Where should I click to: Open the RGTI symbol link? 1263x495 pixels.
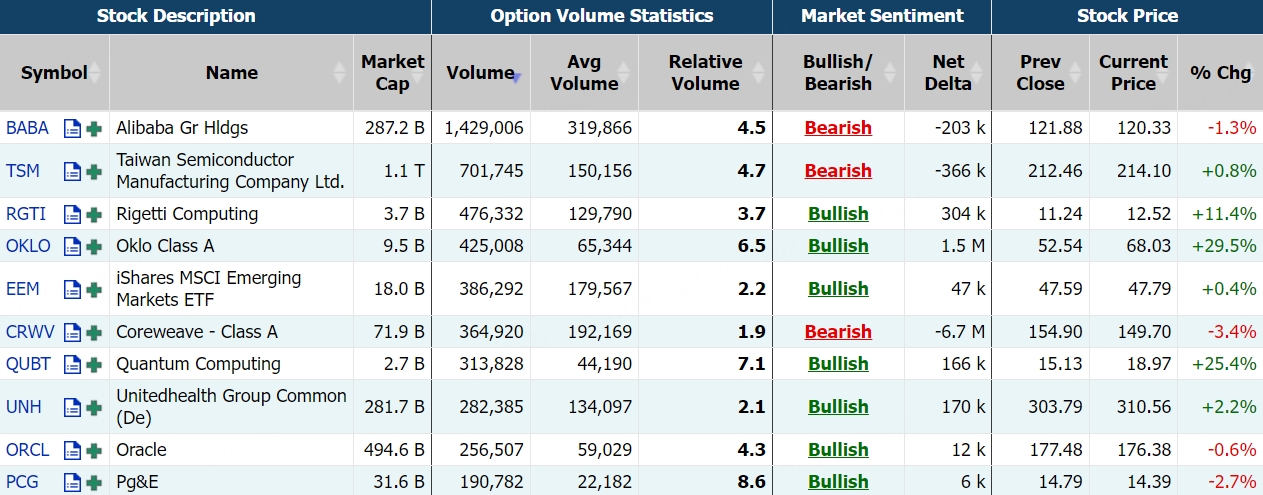pyautogui.click(x=26, y=214)
